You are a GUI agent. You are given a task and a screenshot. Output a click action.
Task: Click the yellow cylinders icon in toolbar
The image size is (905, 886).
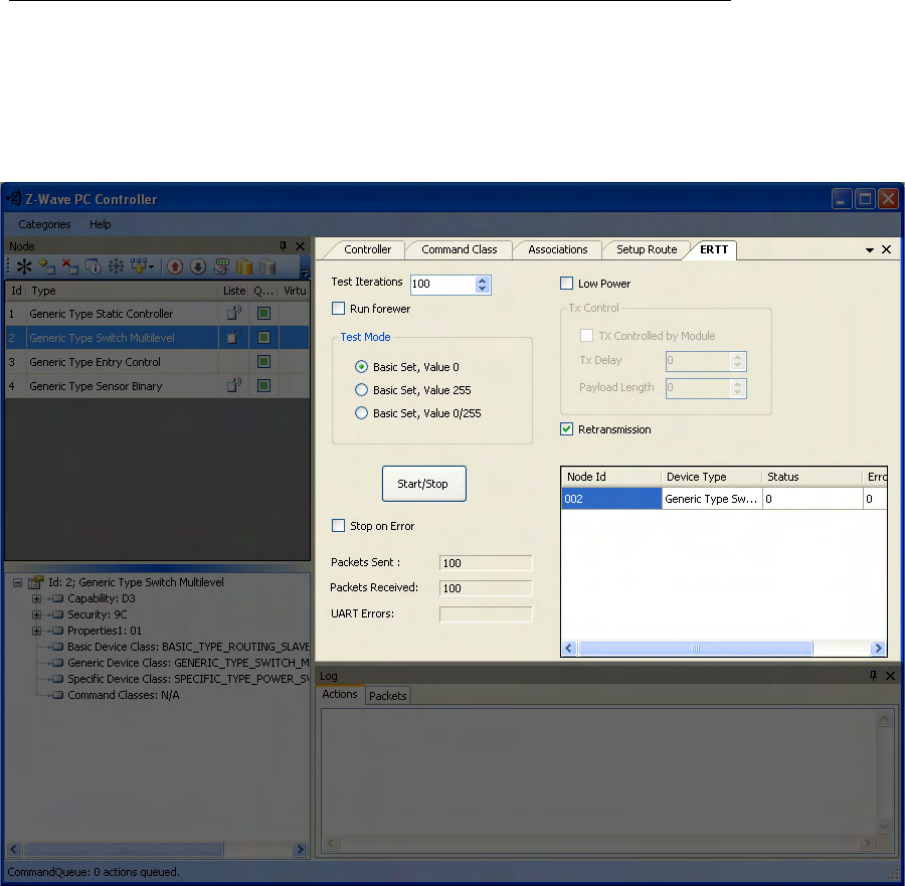point(245,267)
